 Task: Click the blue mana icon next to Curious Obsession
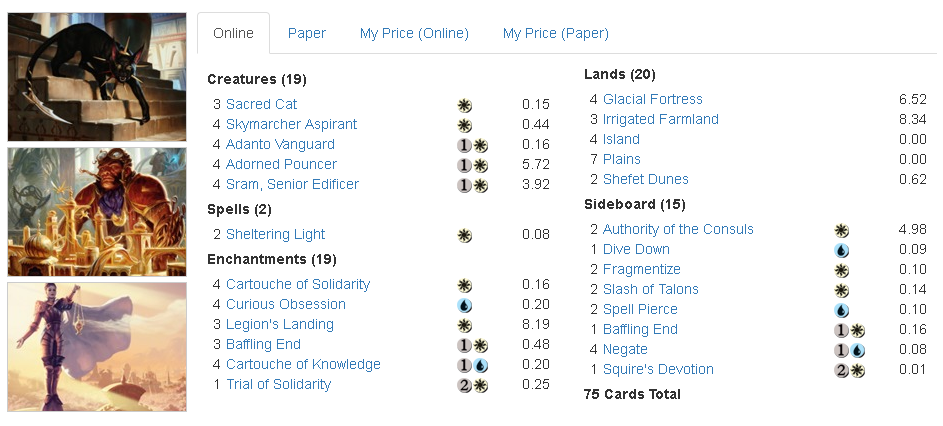coord(464,304)
